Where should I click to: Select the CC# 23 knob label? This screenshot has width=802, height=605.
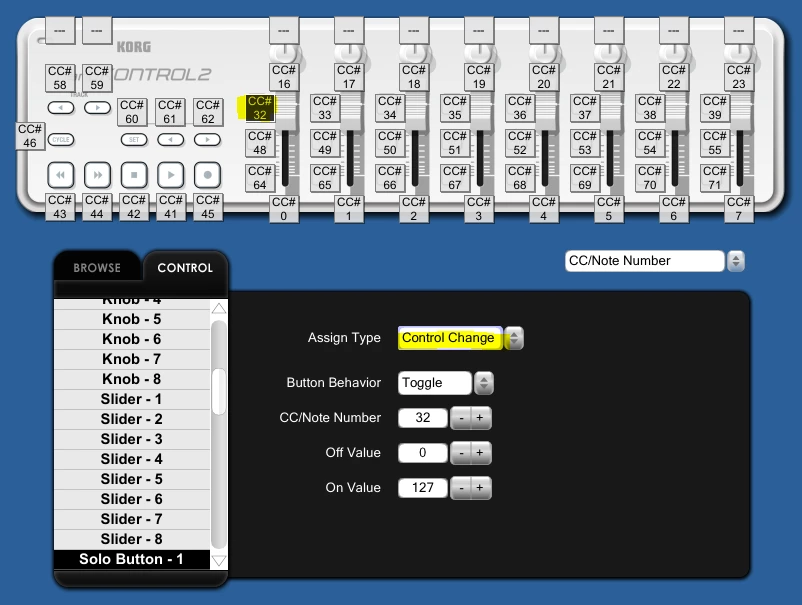739,77
